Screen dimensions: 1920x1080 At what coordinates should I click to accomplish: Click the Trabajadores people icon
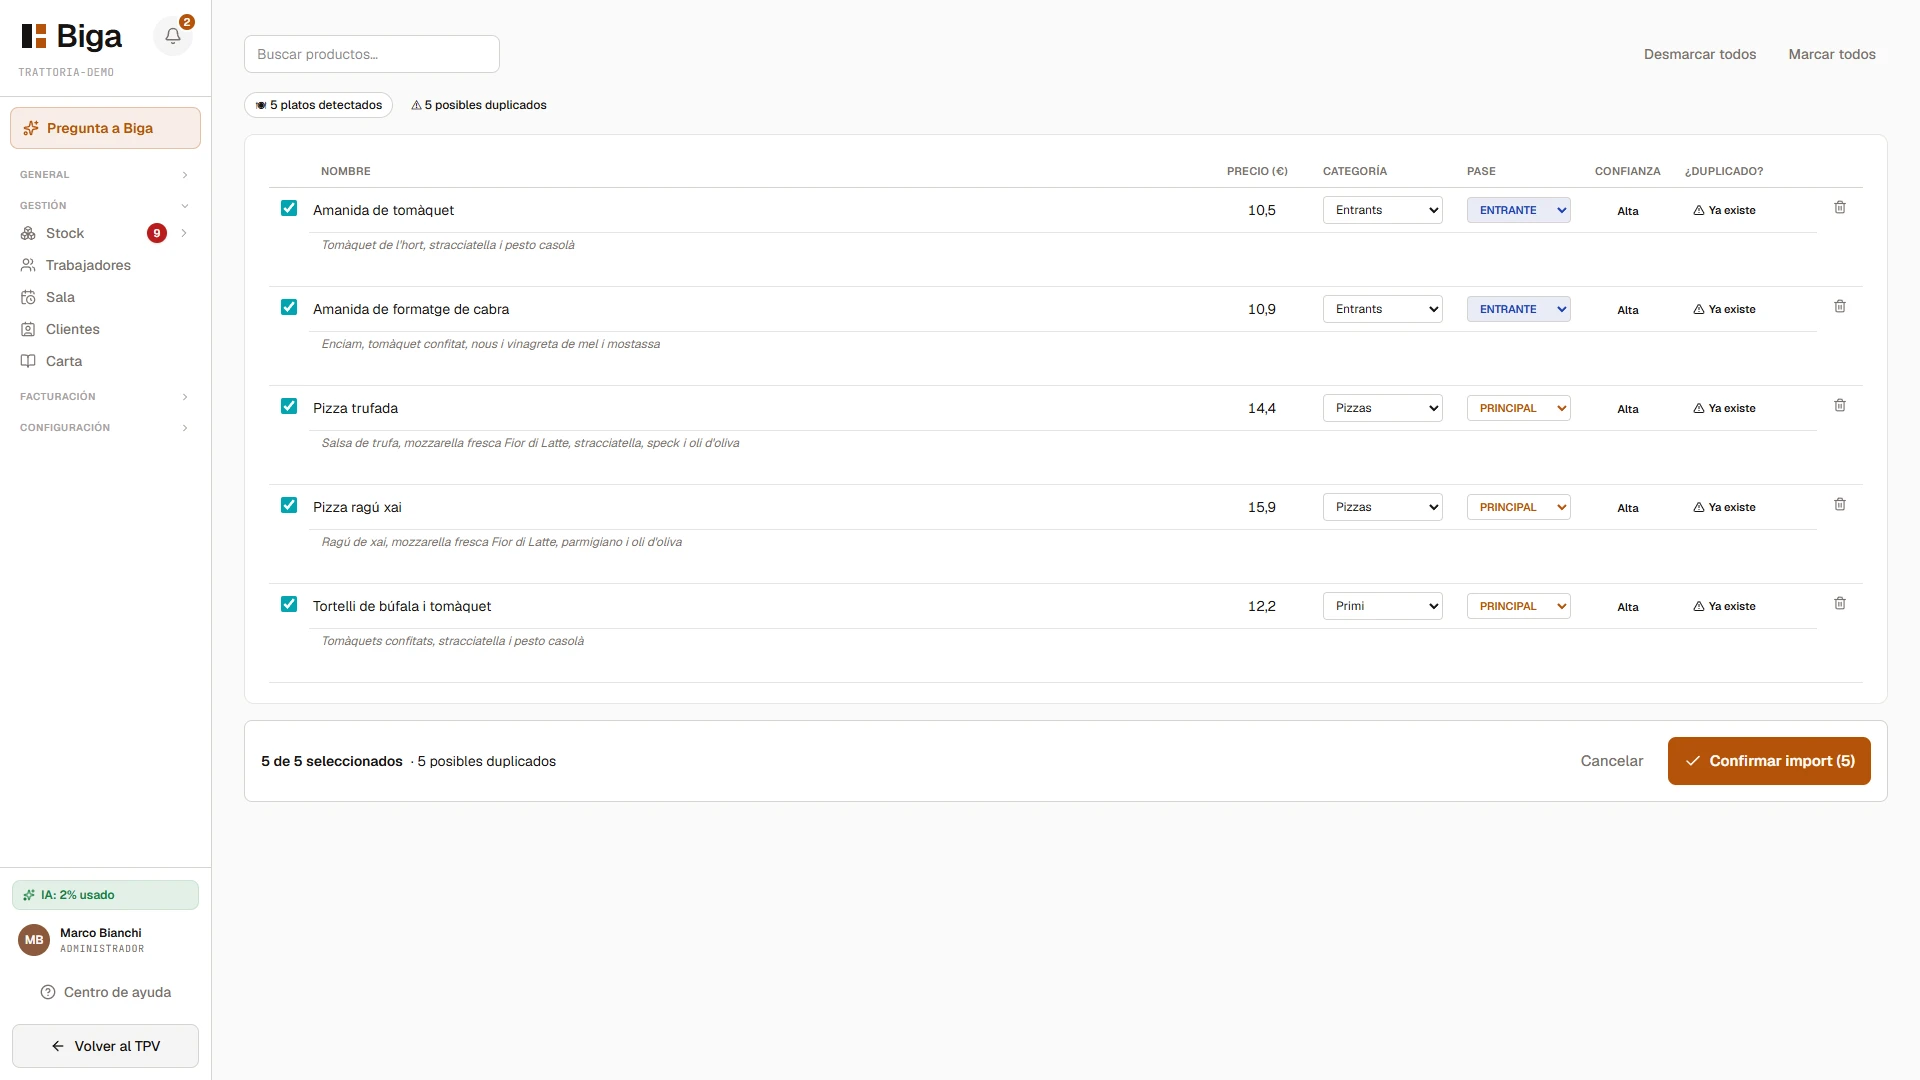(28, 265)
